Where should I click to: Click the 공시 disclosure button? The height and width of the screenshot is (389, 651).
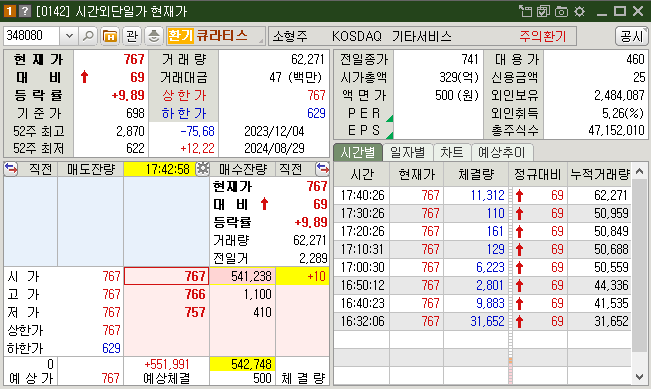tap(631, 36)
